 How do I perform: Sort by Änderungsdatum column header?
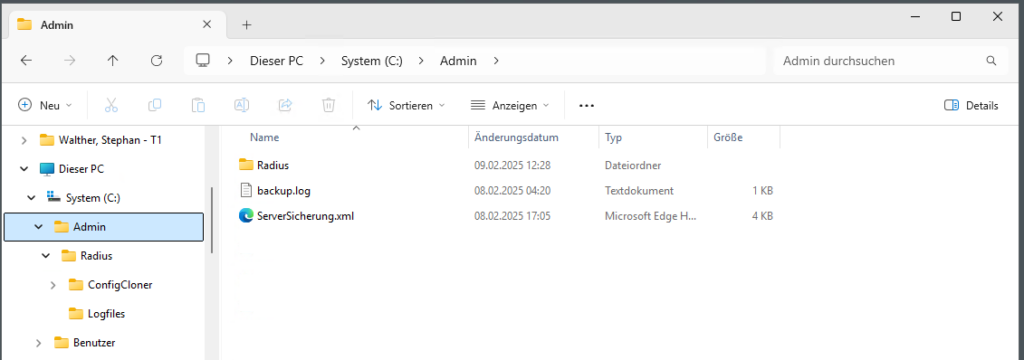click(x=516, y=138)
